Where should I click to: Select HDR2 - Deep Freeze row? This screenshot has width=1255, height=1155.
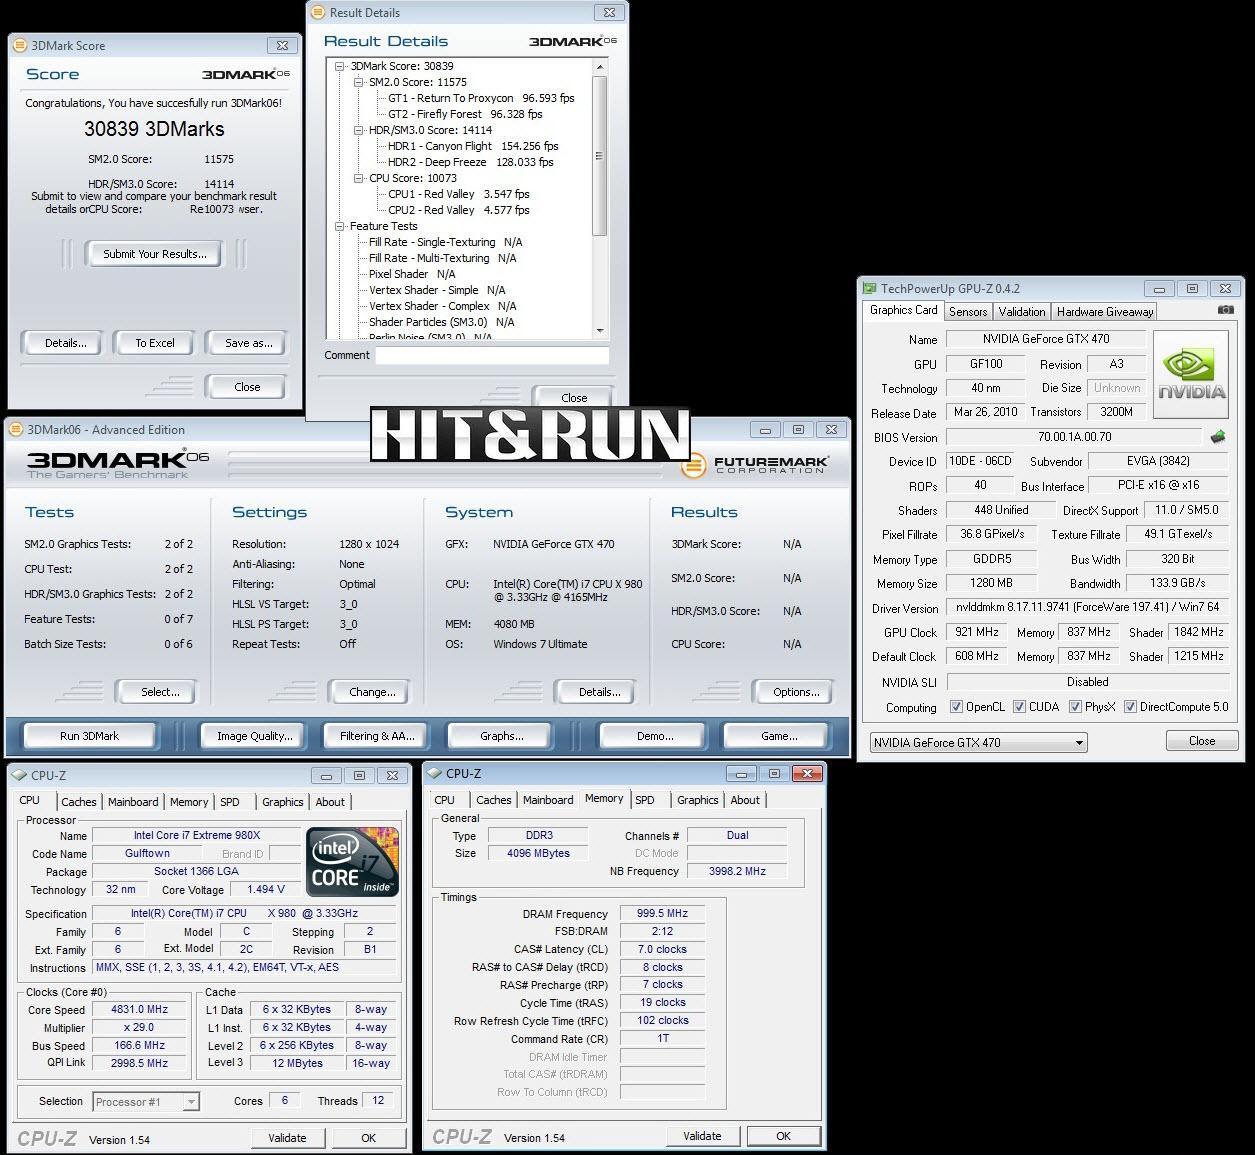[470, 162]
